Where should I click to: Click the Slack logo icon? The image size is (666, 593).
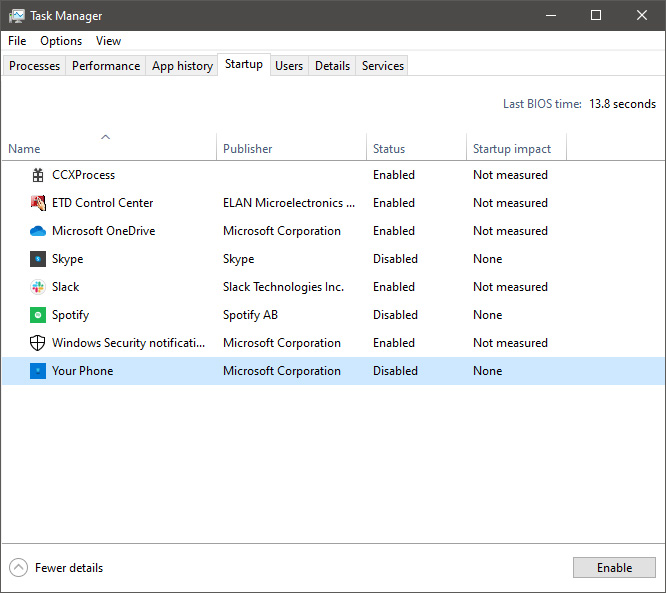38,287
